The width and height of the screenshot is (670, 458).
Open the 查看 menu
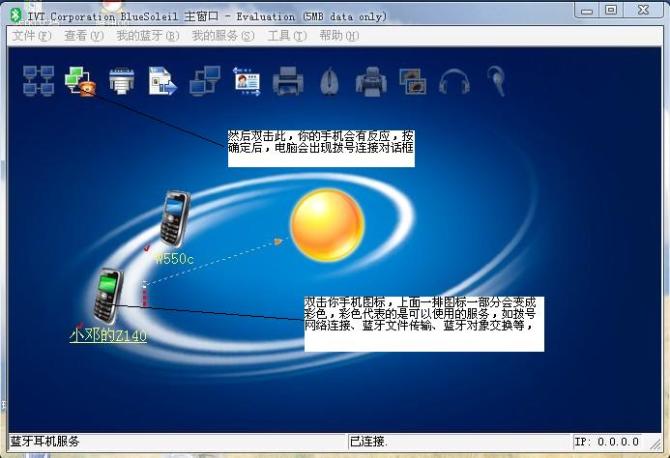tap(83, 35)
